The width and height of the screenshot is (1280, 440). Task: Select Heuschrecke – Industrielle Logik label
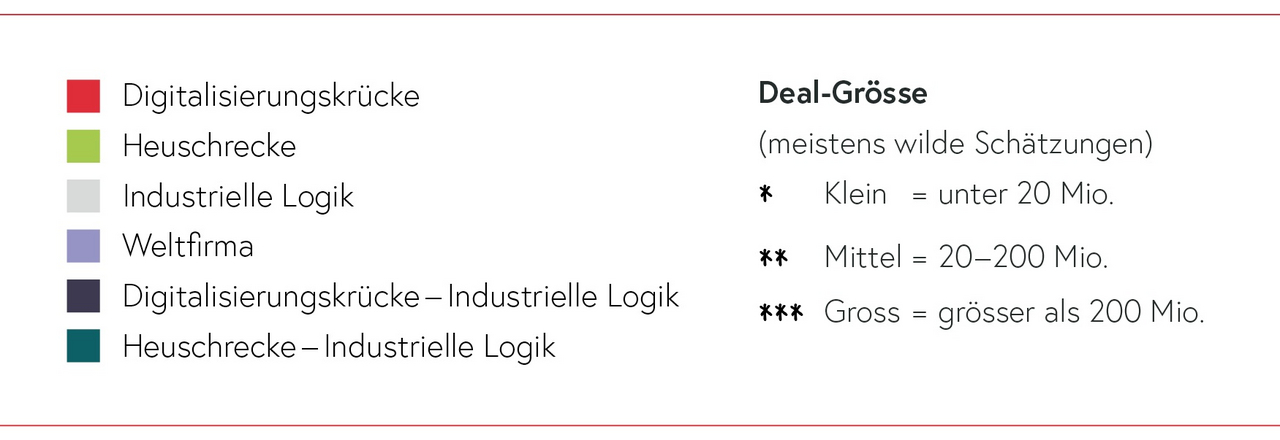(x=338, y=347)
